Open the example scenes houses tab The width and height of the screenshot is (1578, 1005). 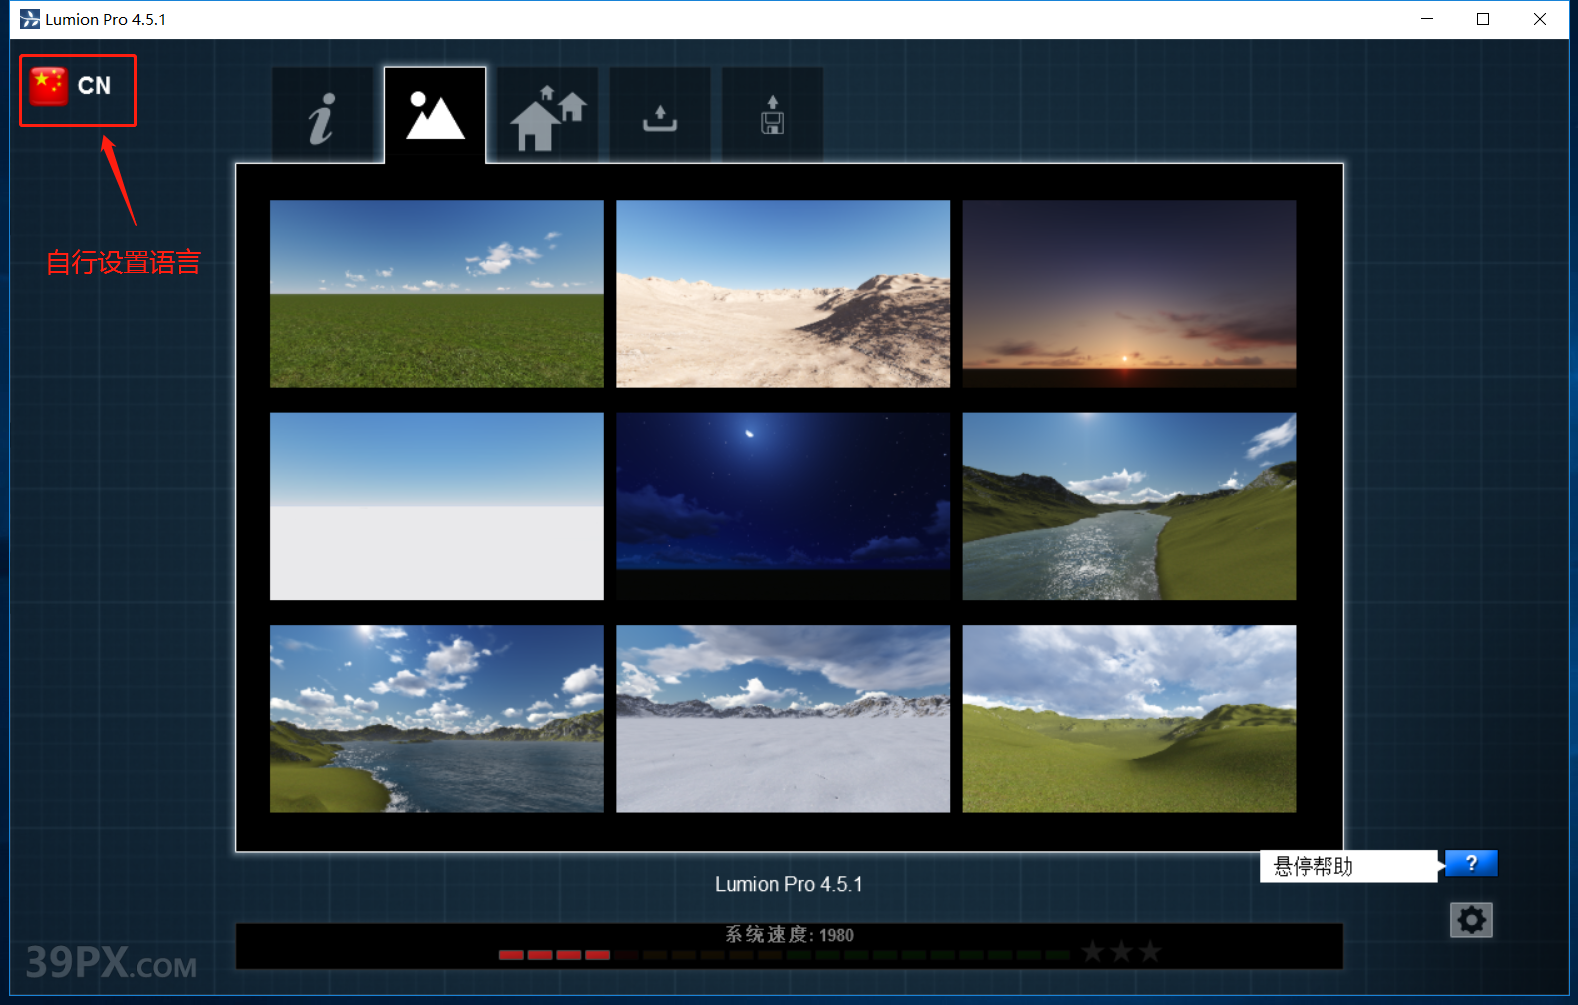pyautogui.click(x=548, y=118)
